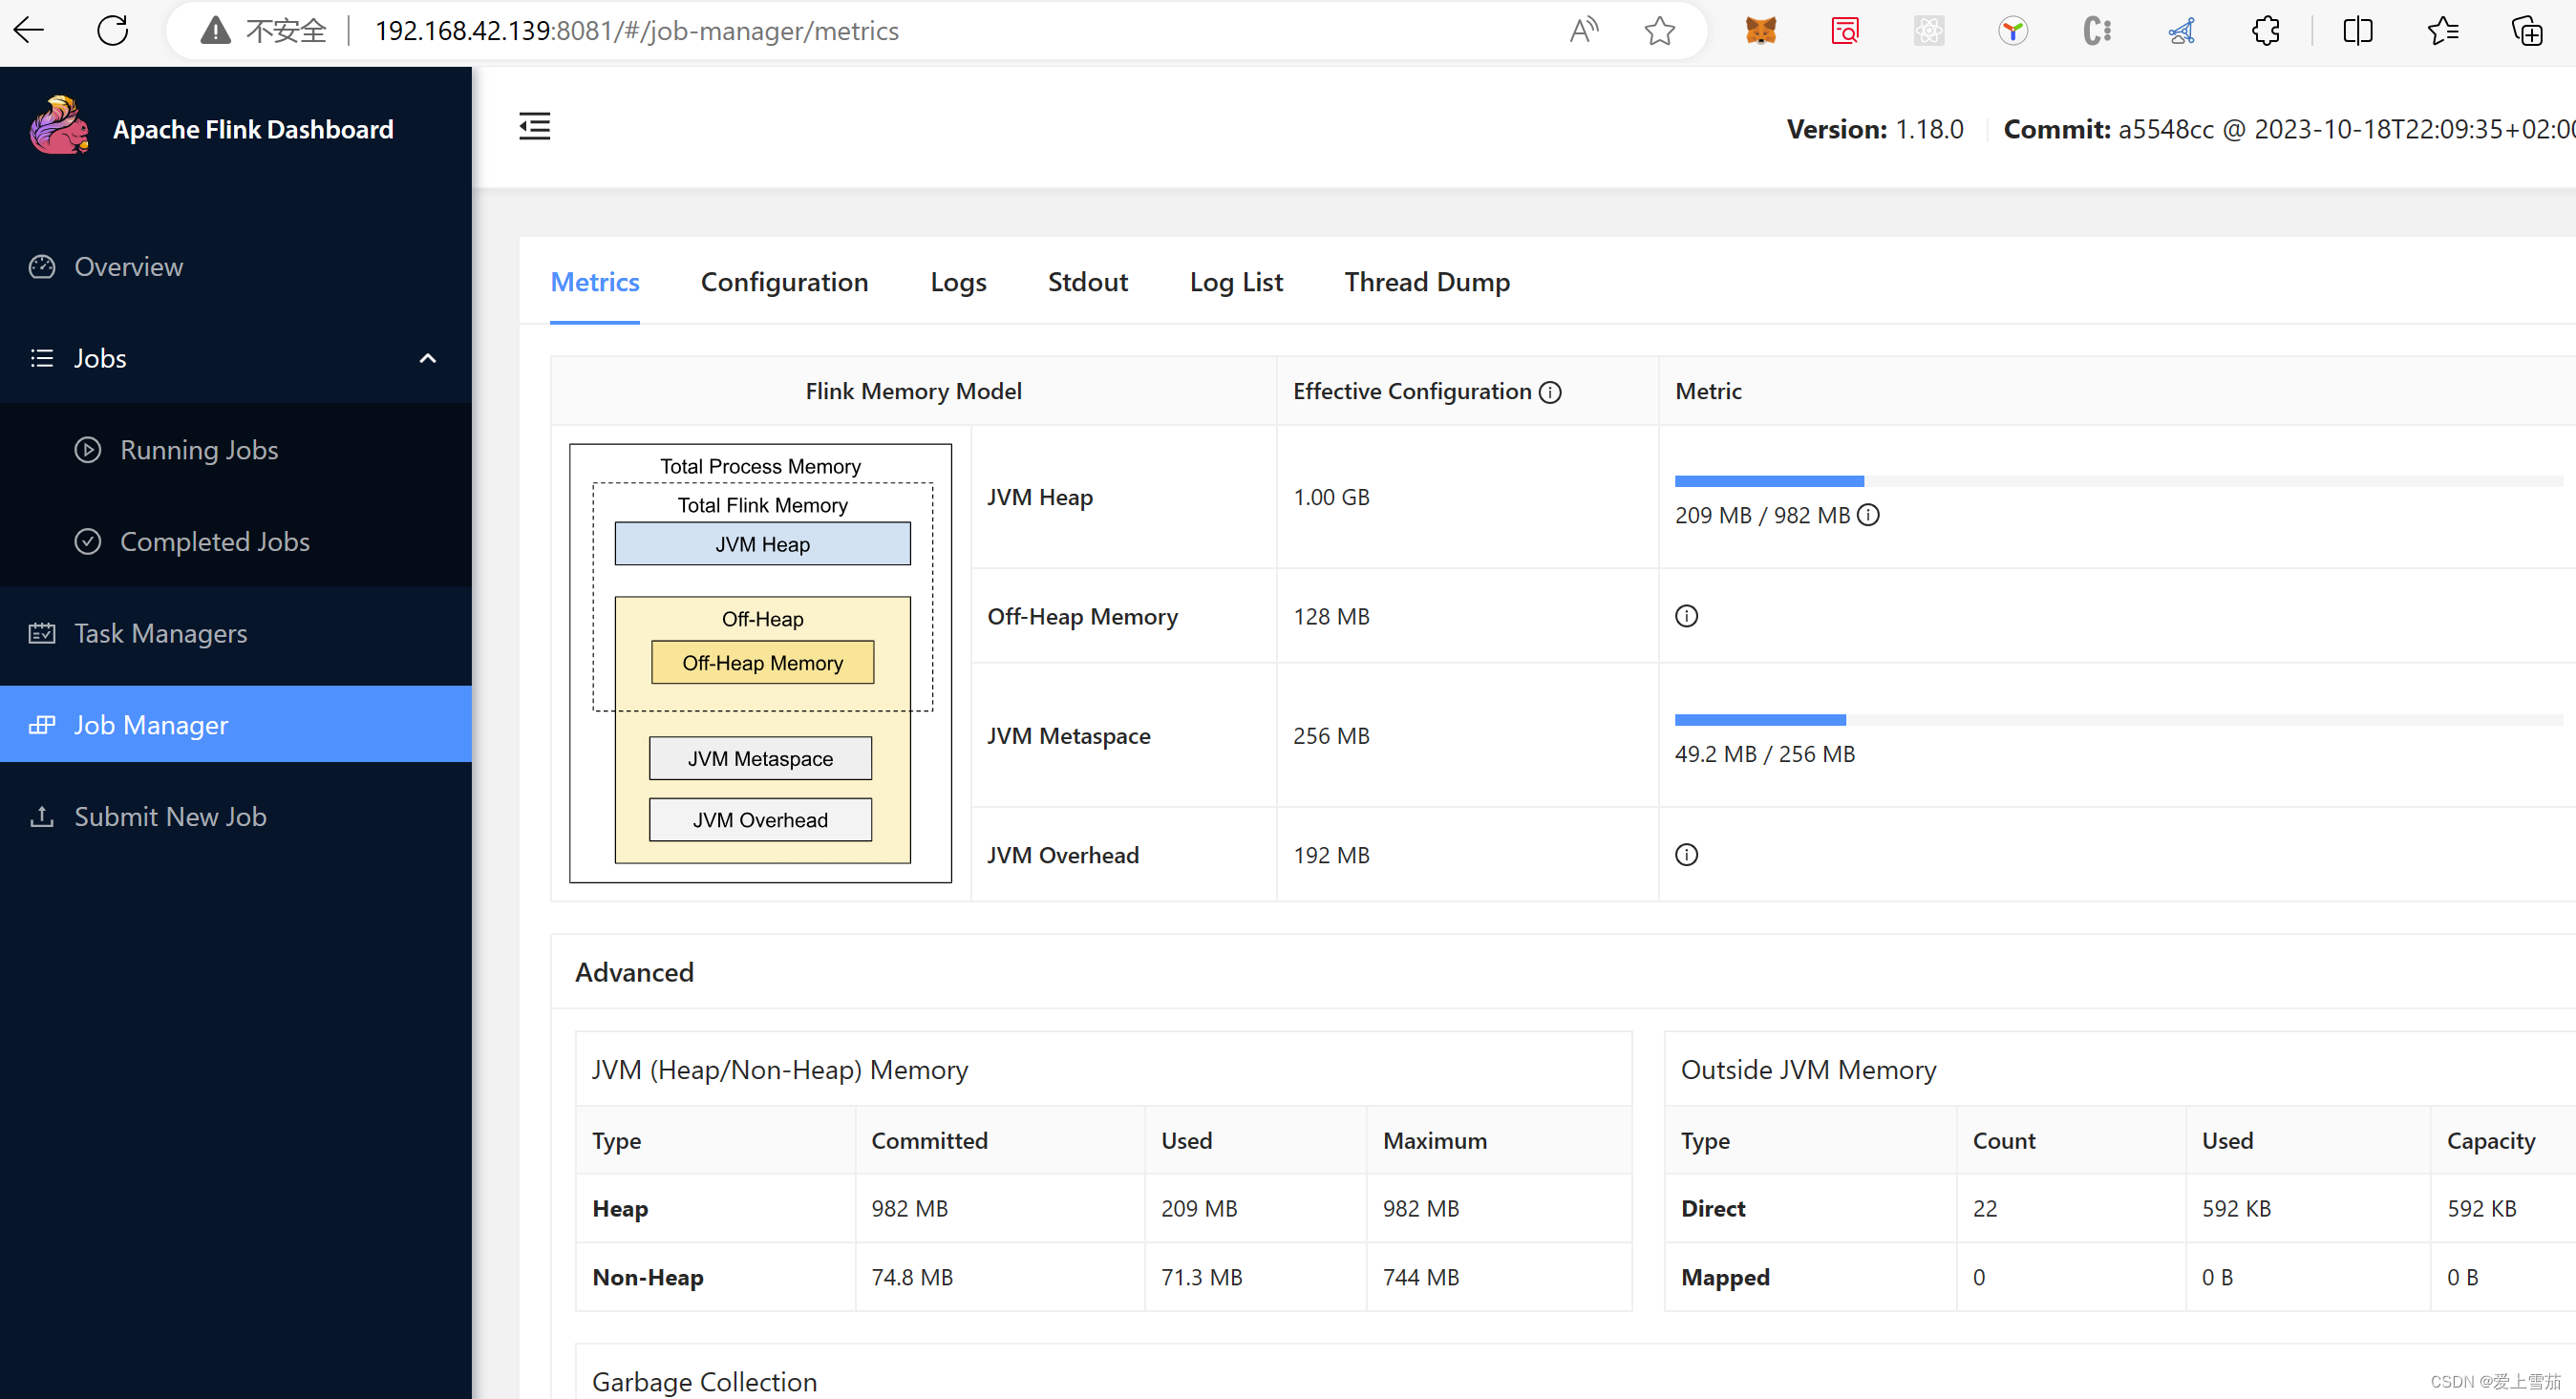Select the Overview gauge icon in sidebar
Screen dimensions: 2576x1399
click(42, 267)
